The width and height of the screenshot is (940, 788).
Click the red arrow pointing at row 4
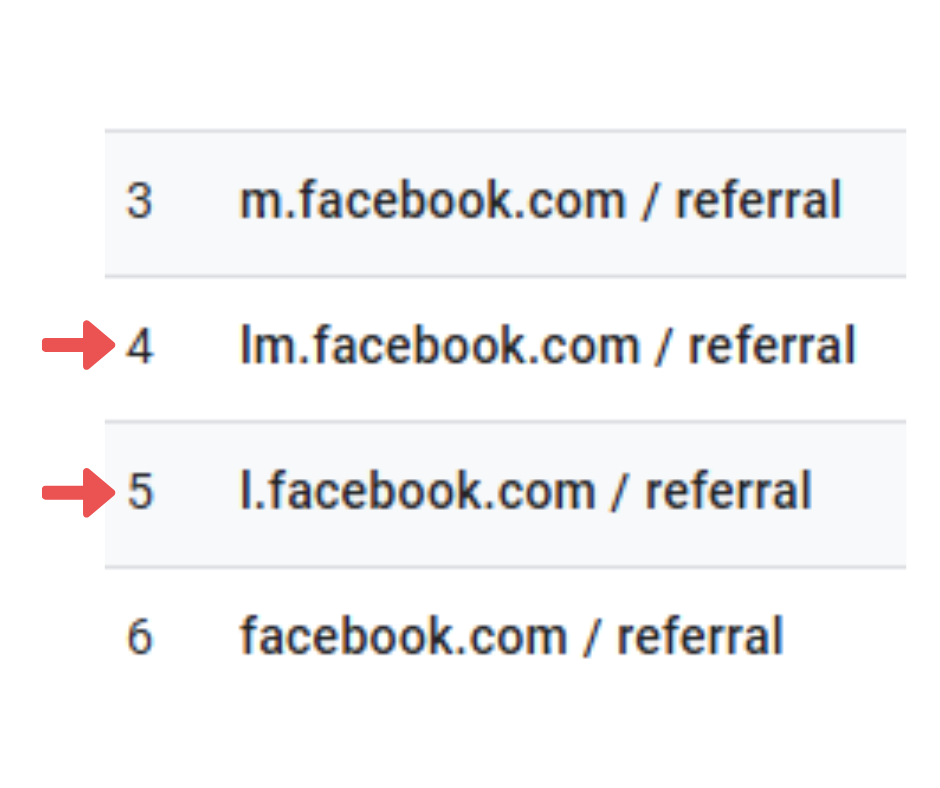click(78, 345)
